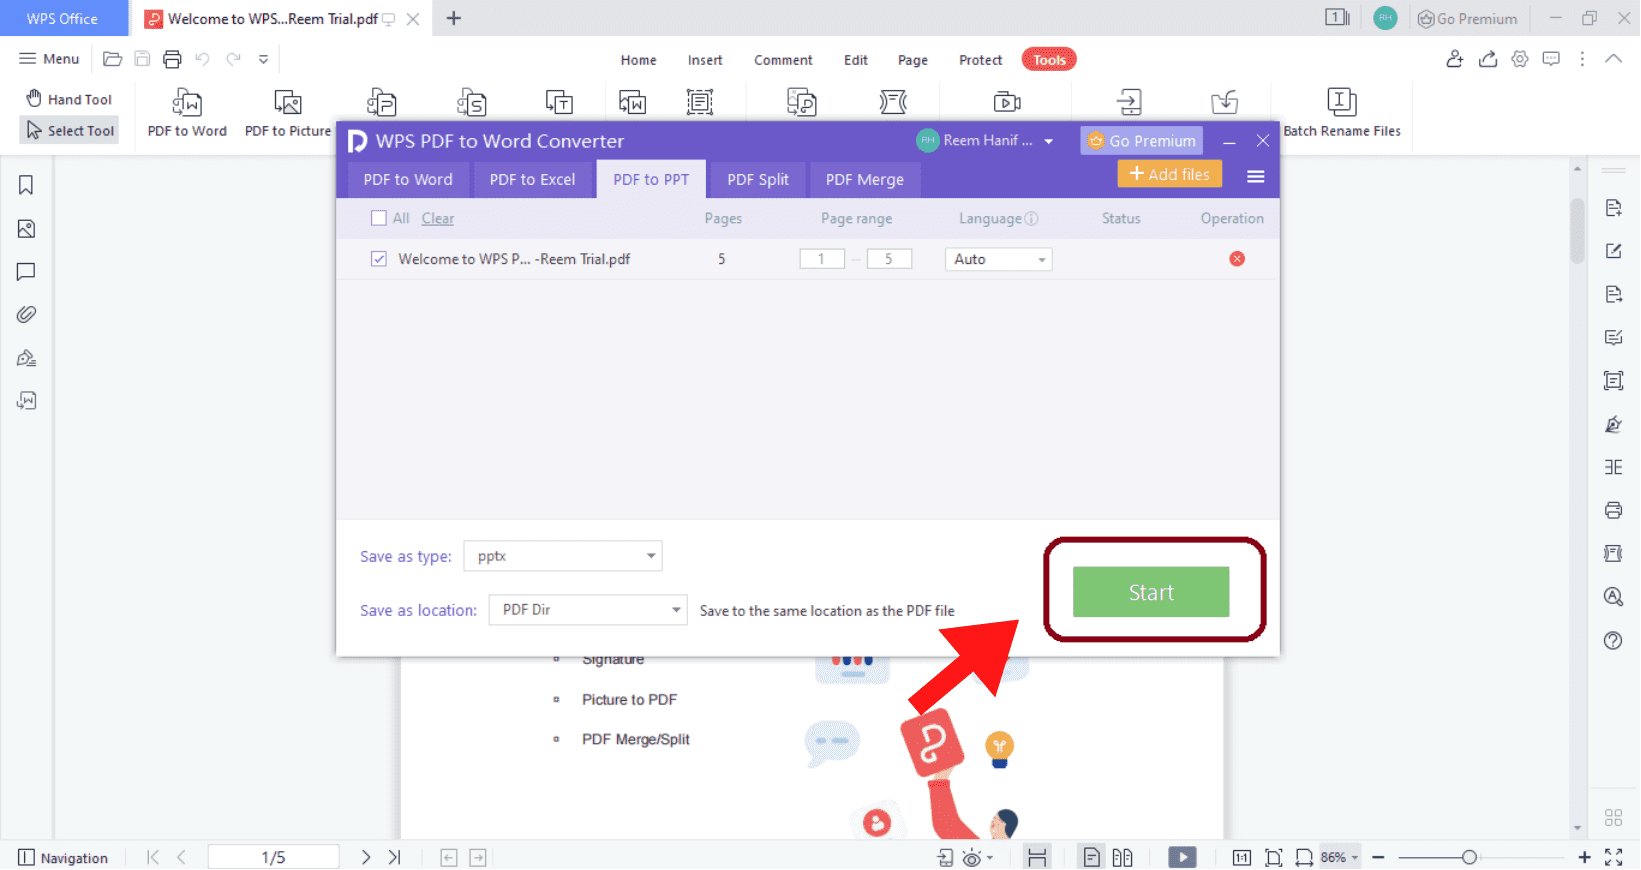Open the 86% zoom level dropdown
Screen dimensions: 1641x870
point(1339,857)
